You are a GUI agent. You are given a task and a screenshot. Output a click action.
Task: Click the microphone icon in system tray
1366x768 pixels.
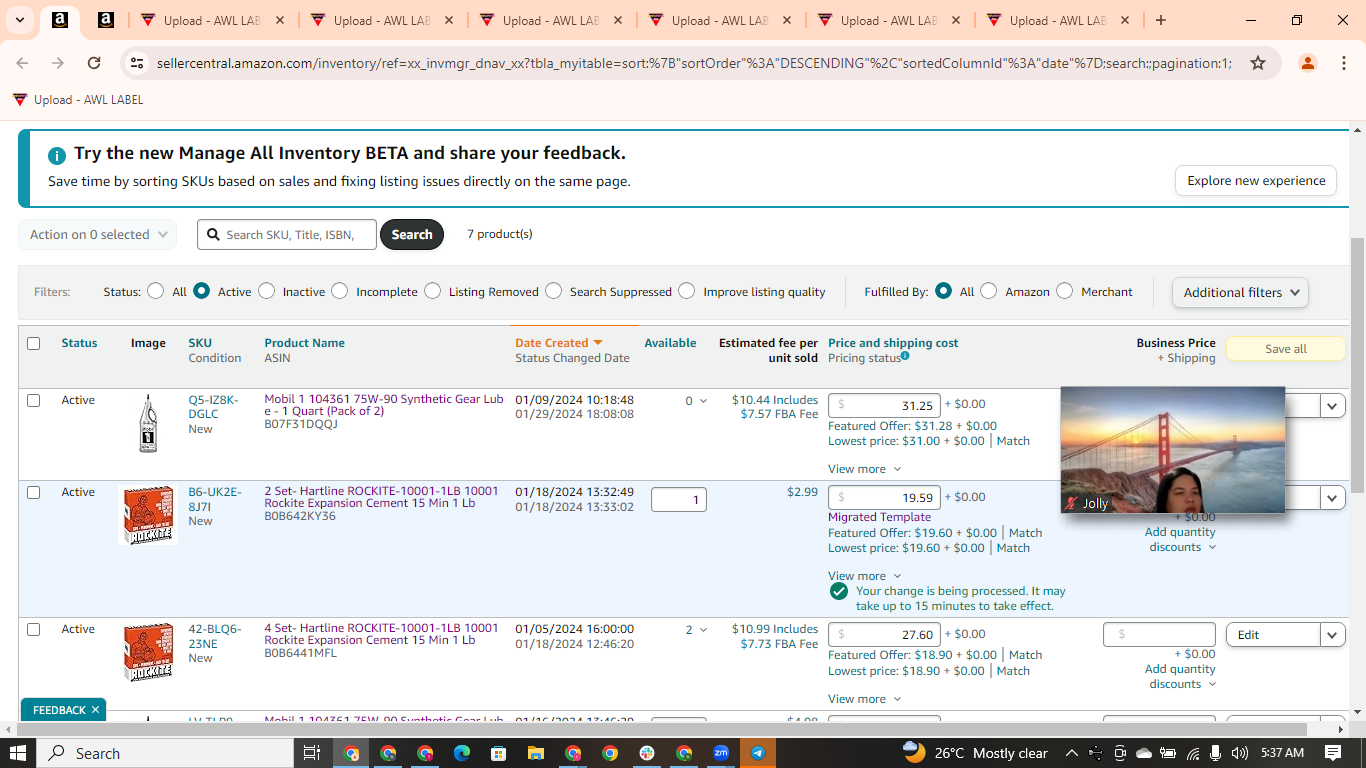tap(1216, 753)
